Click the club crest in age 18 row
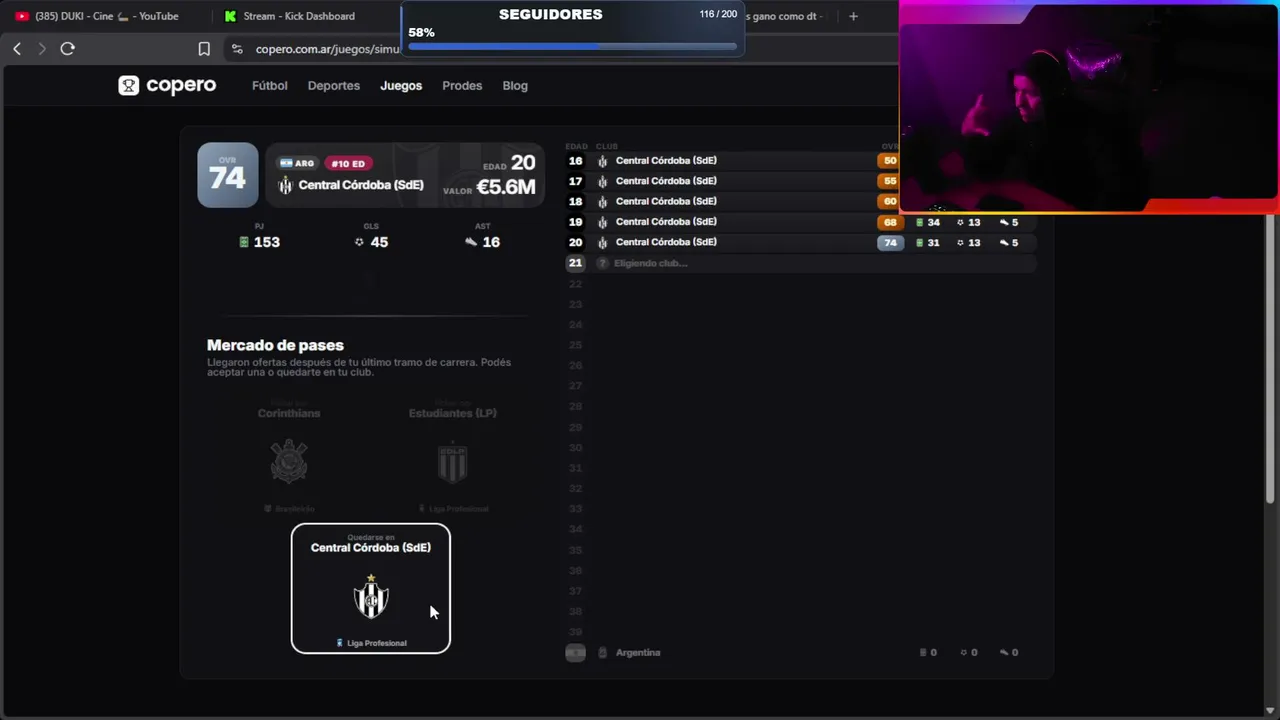 [x=603, y=201]
